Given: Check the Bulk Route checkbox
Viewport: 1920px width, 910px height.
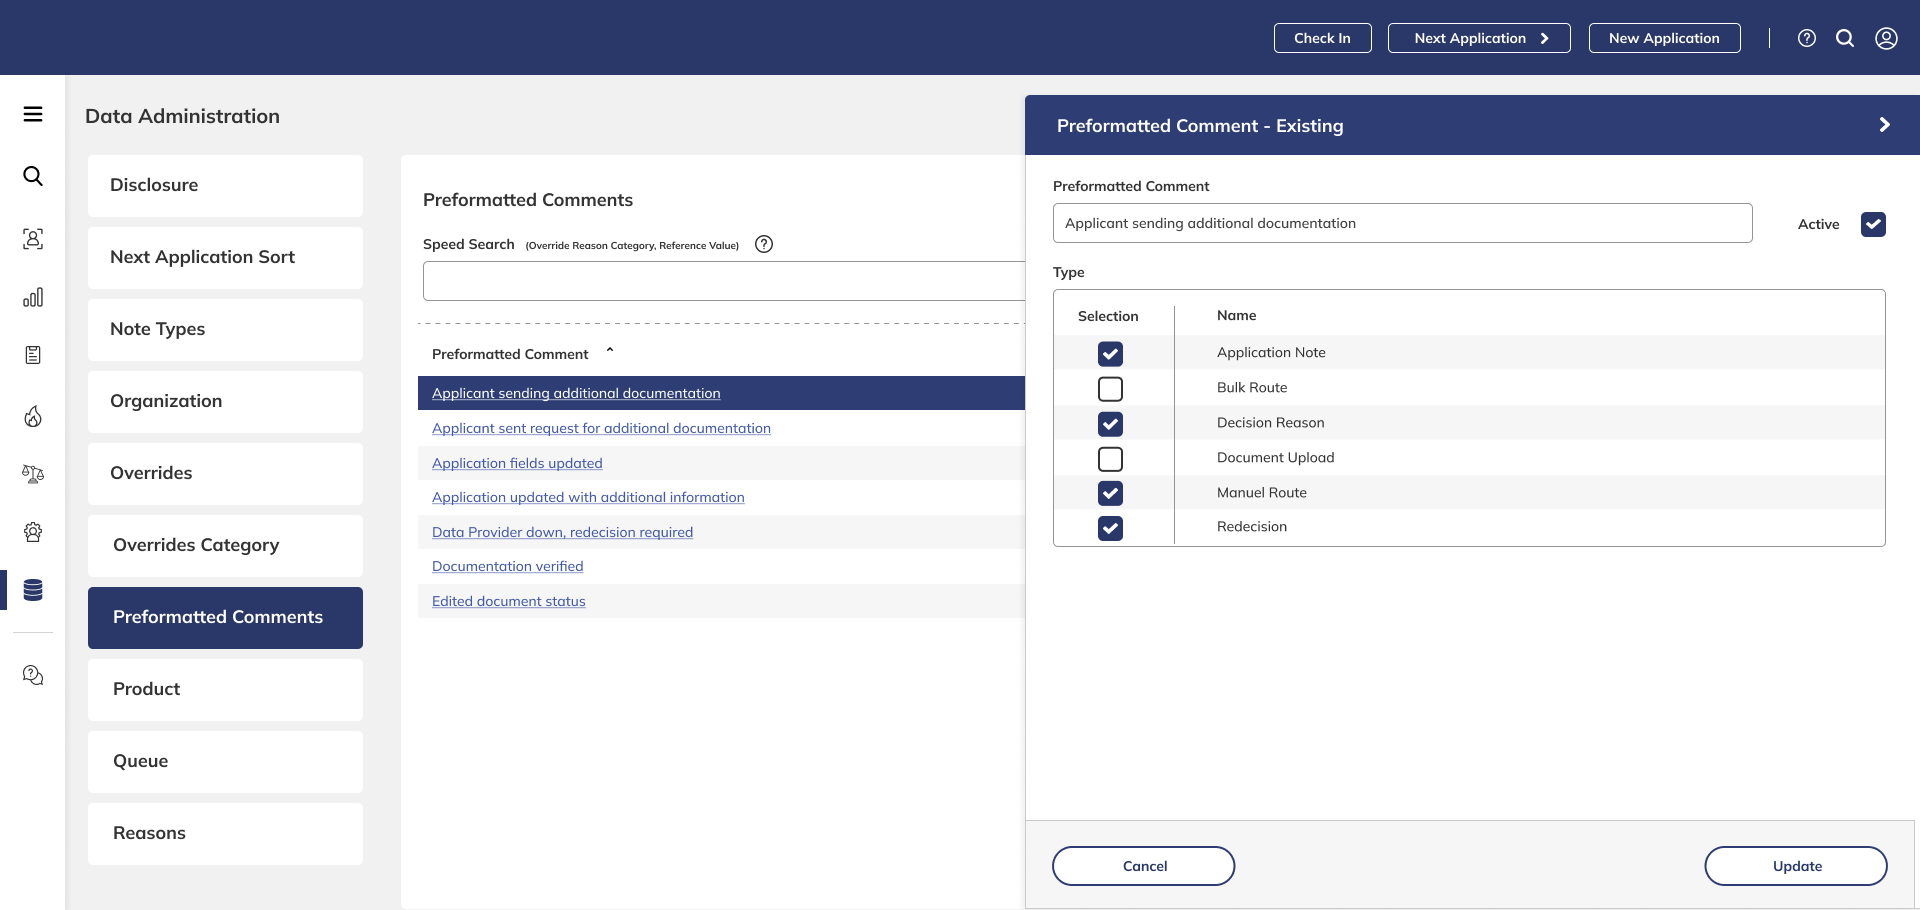Looking at the screenshot, I should [x=1110, y=388].
